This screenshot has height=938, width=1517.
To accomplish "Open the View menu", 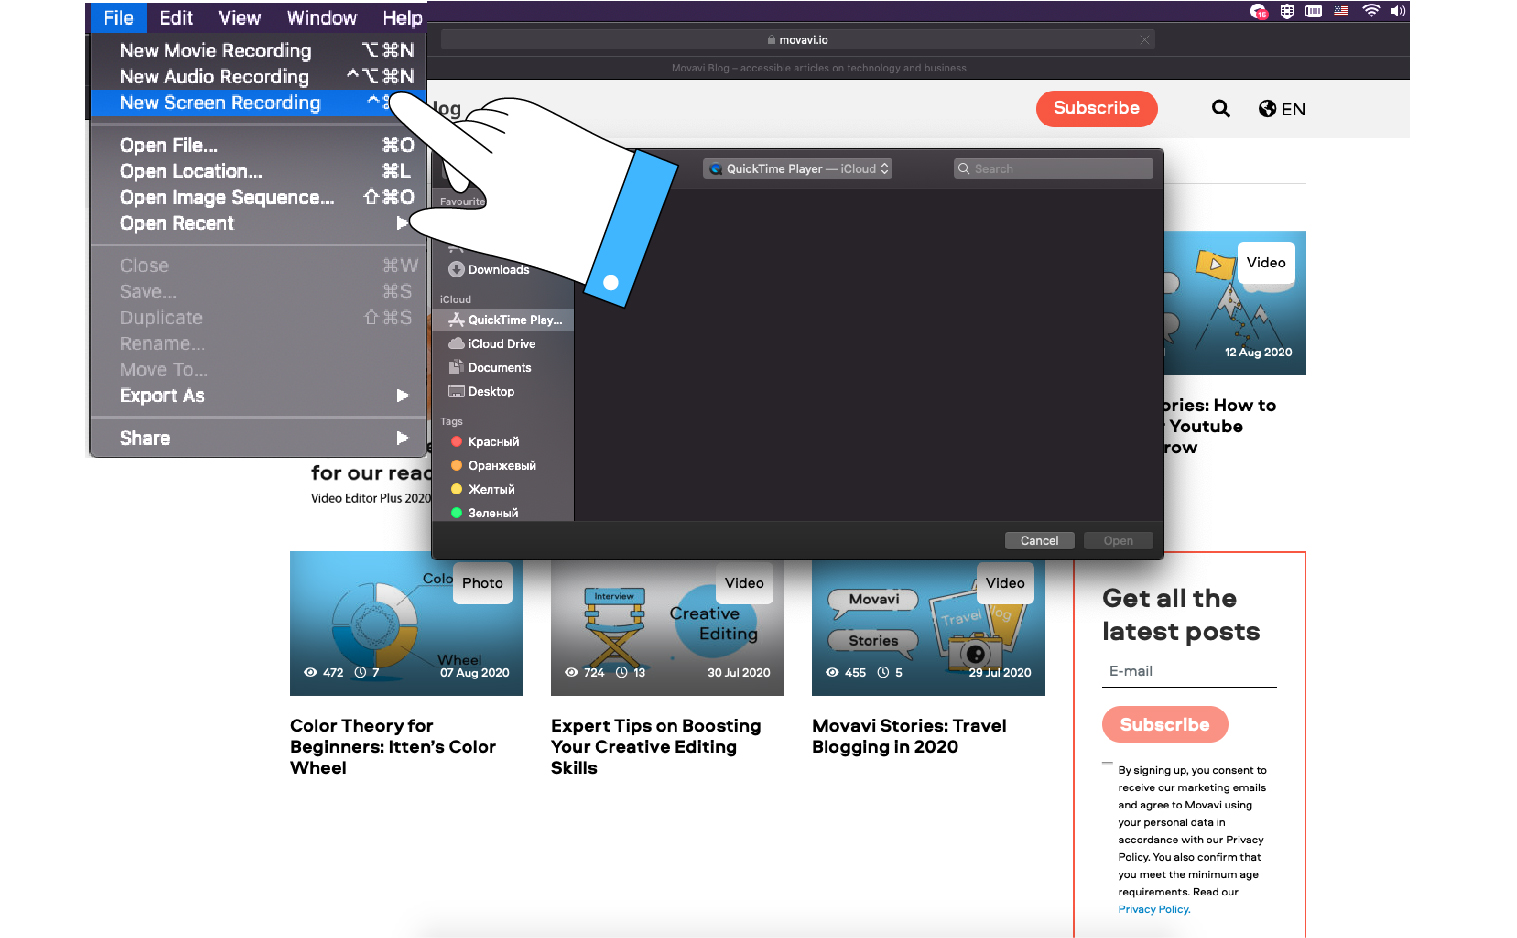I will [240, 18].
